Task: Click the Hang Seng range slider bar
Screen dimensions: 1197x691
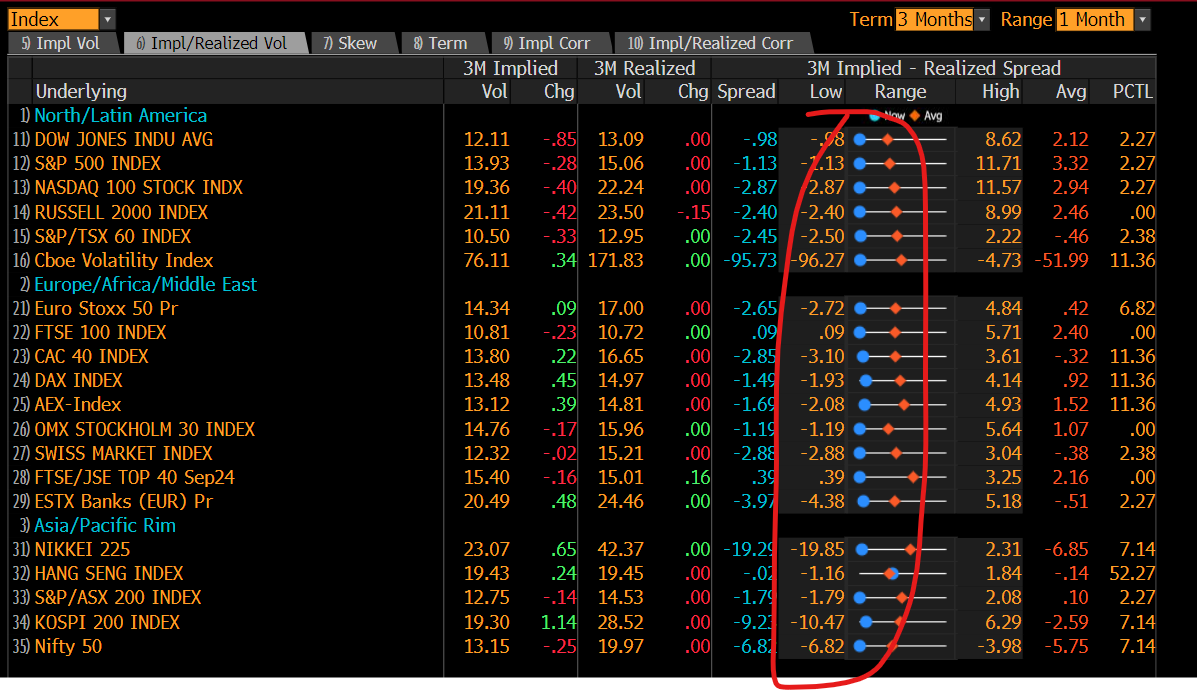Action: pos(901,573)
